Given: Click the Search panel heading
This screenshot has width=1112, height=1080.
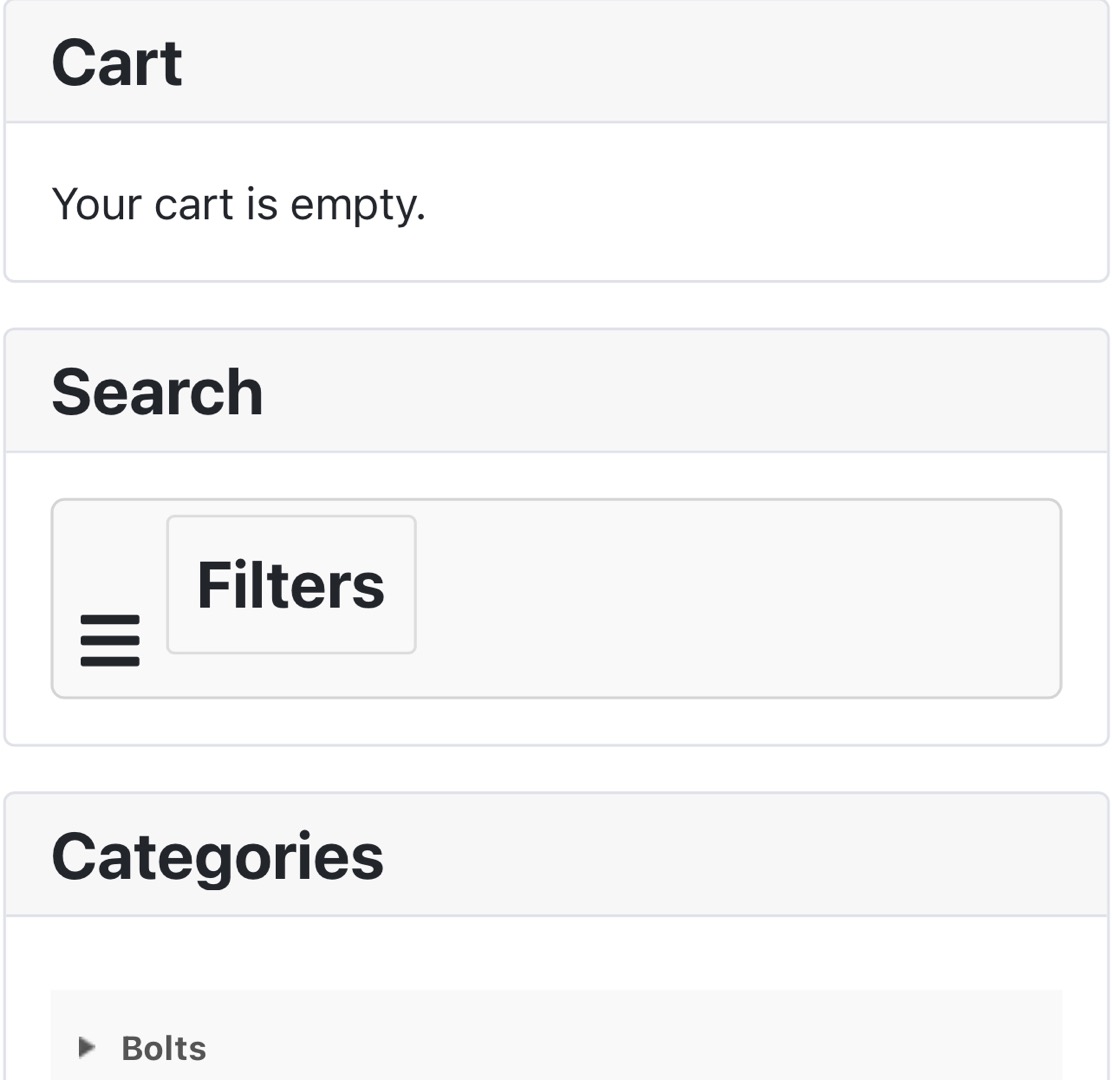Looking at the screenshot, I should coord(157,391).
